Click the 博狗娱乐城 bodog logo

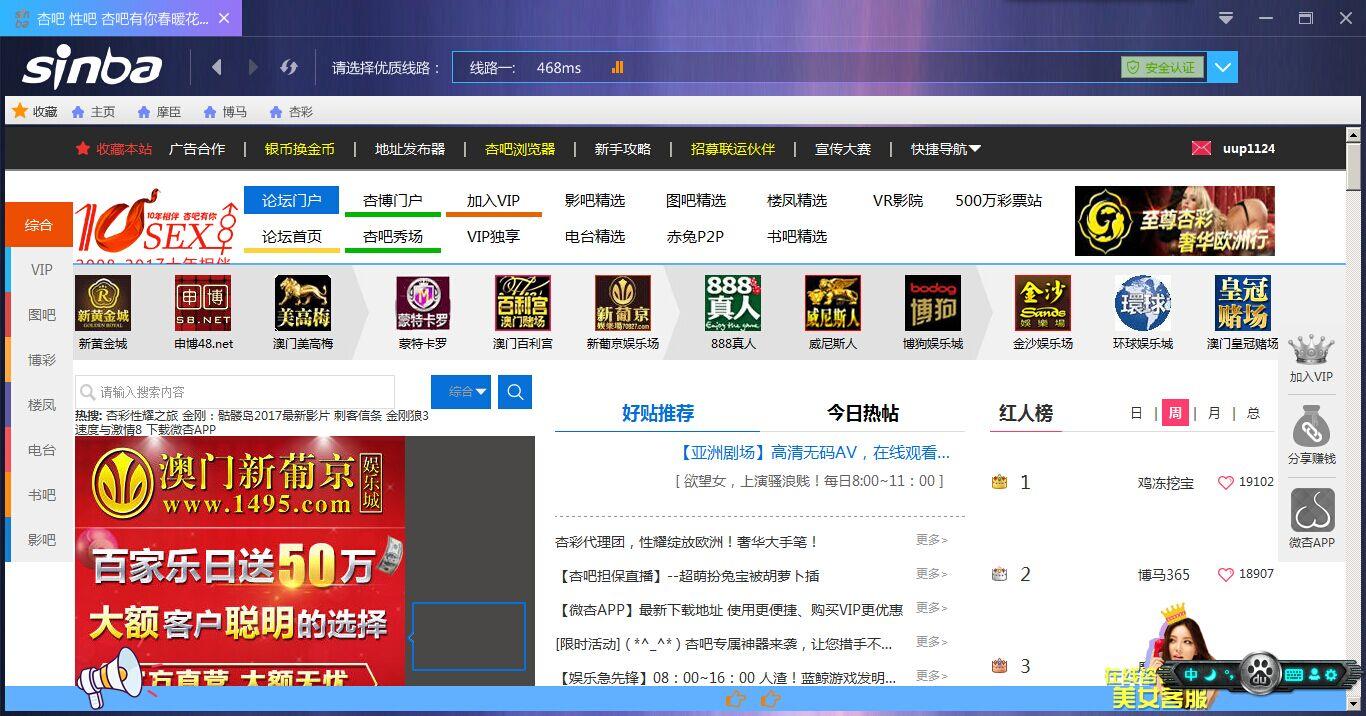(x=933, y=303)
